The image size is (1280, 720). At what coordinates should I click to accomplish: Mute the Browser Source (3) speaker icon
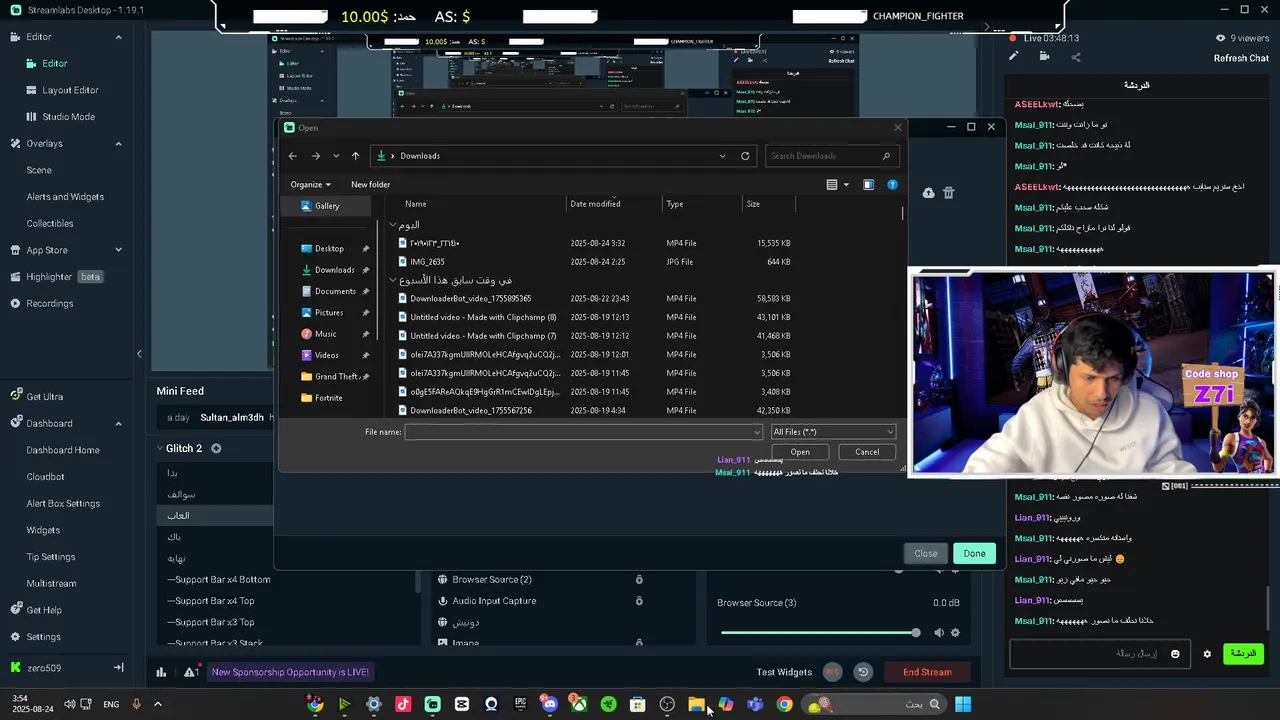coord(938,633)
